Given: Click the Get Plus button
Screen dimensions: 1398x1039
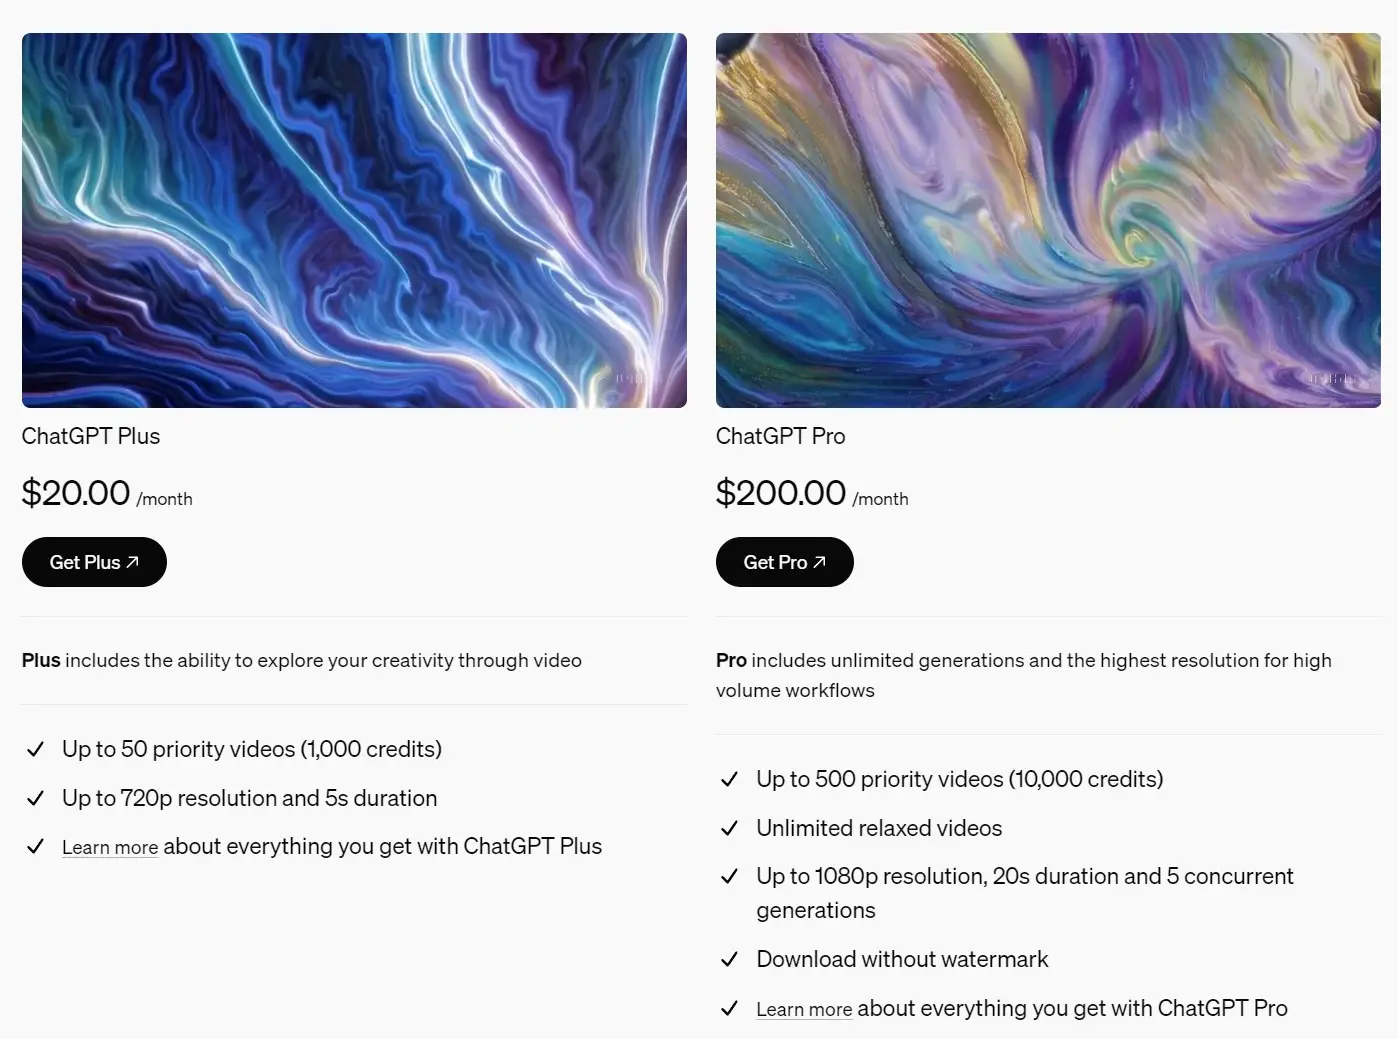Looking at the screenshot, I should [94, 562].
